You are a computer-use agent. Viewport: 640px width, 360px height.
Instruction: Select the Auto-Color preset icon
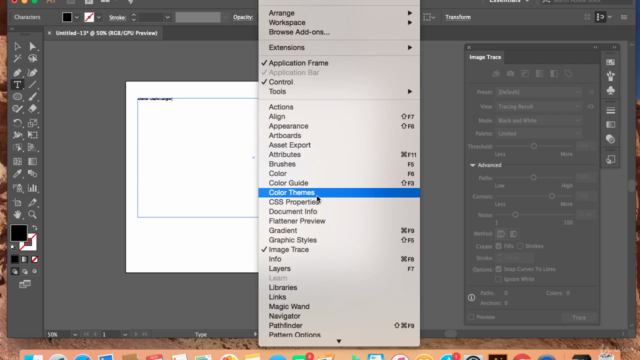coord(496,74)
